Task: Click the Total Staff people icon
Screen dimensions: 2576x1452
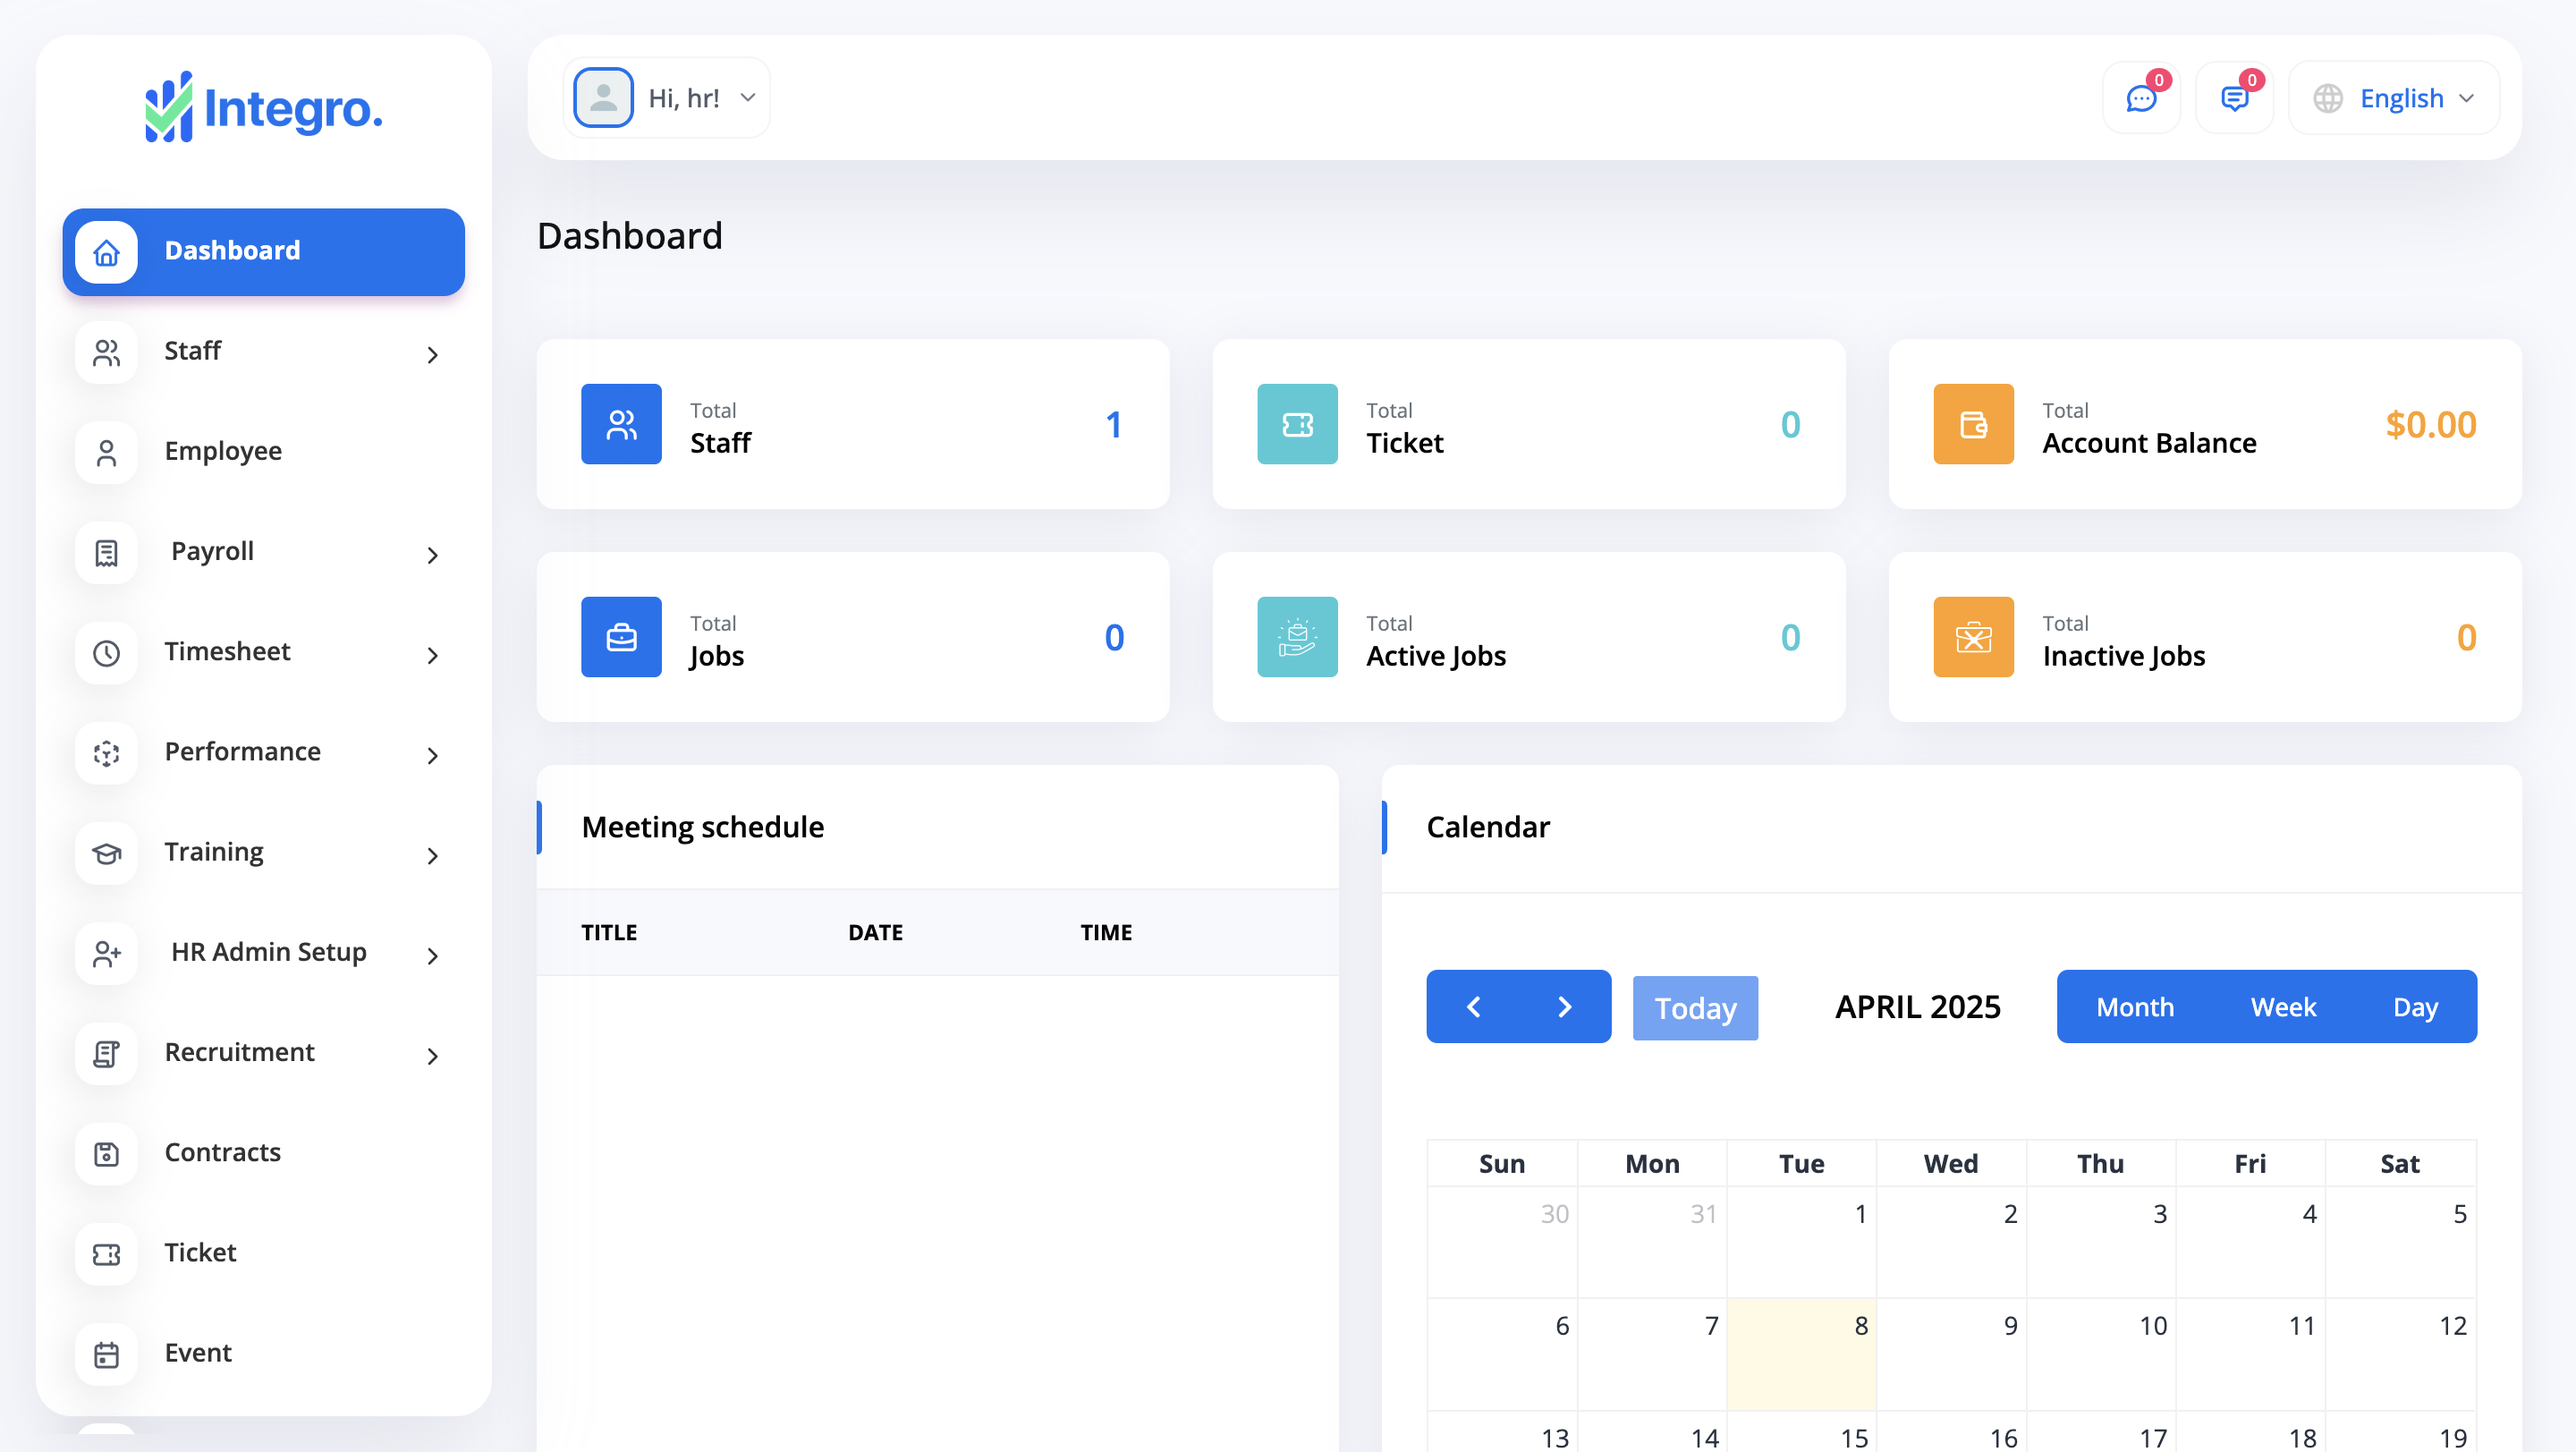Action: point(621,424)
